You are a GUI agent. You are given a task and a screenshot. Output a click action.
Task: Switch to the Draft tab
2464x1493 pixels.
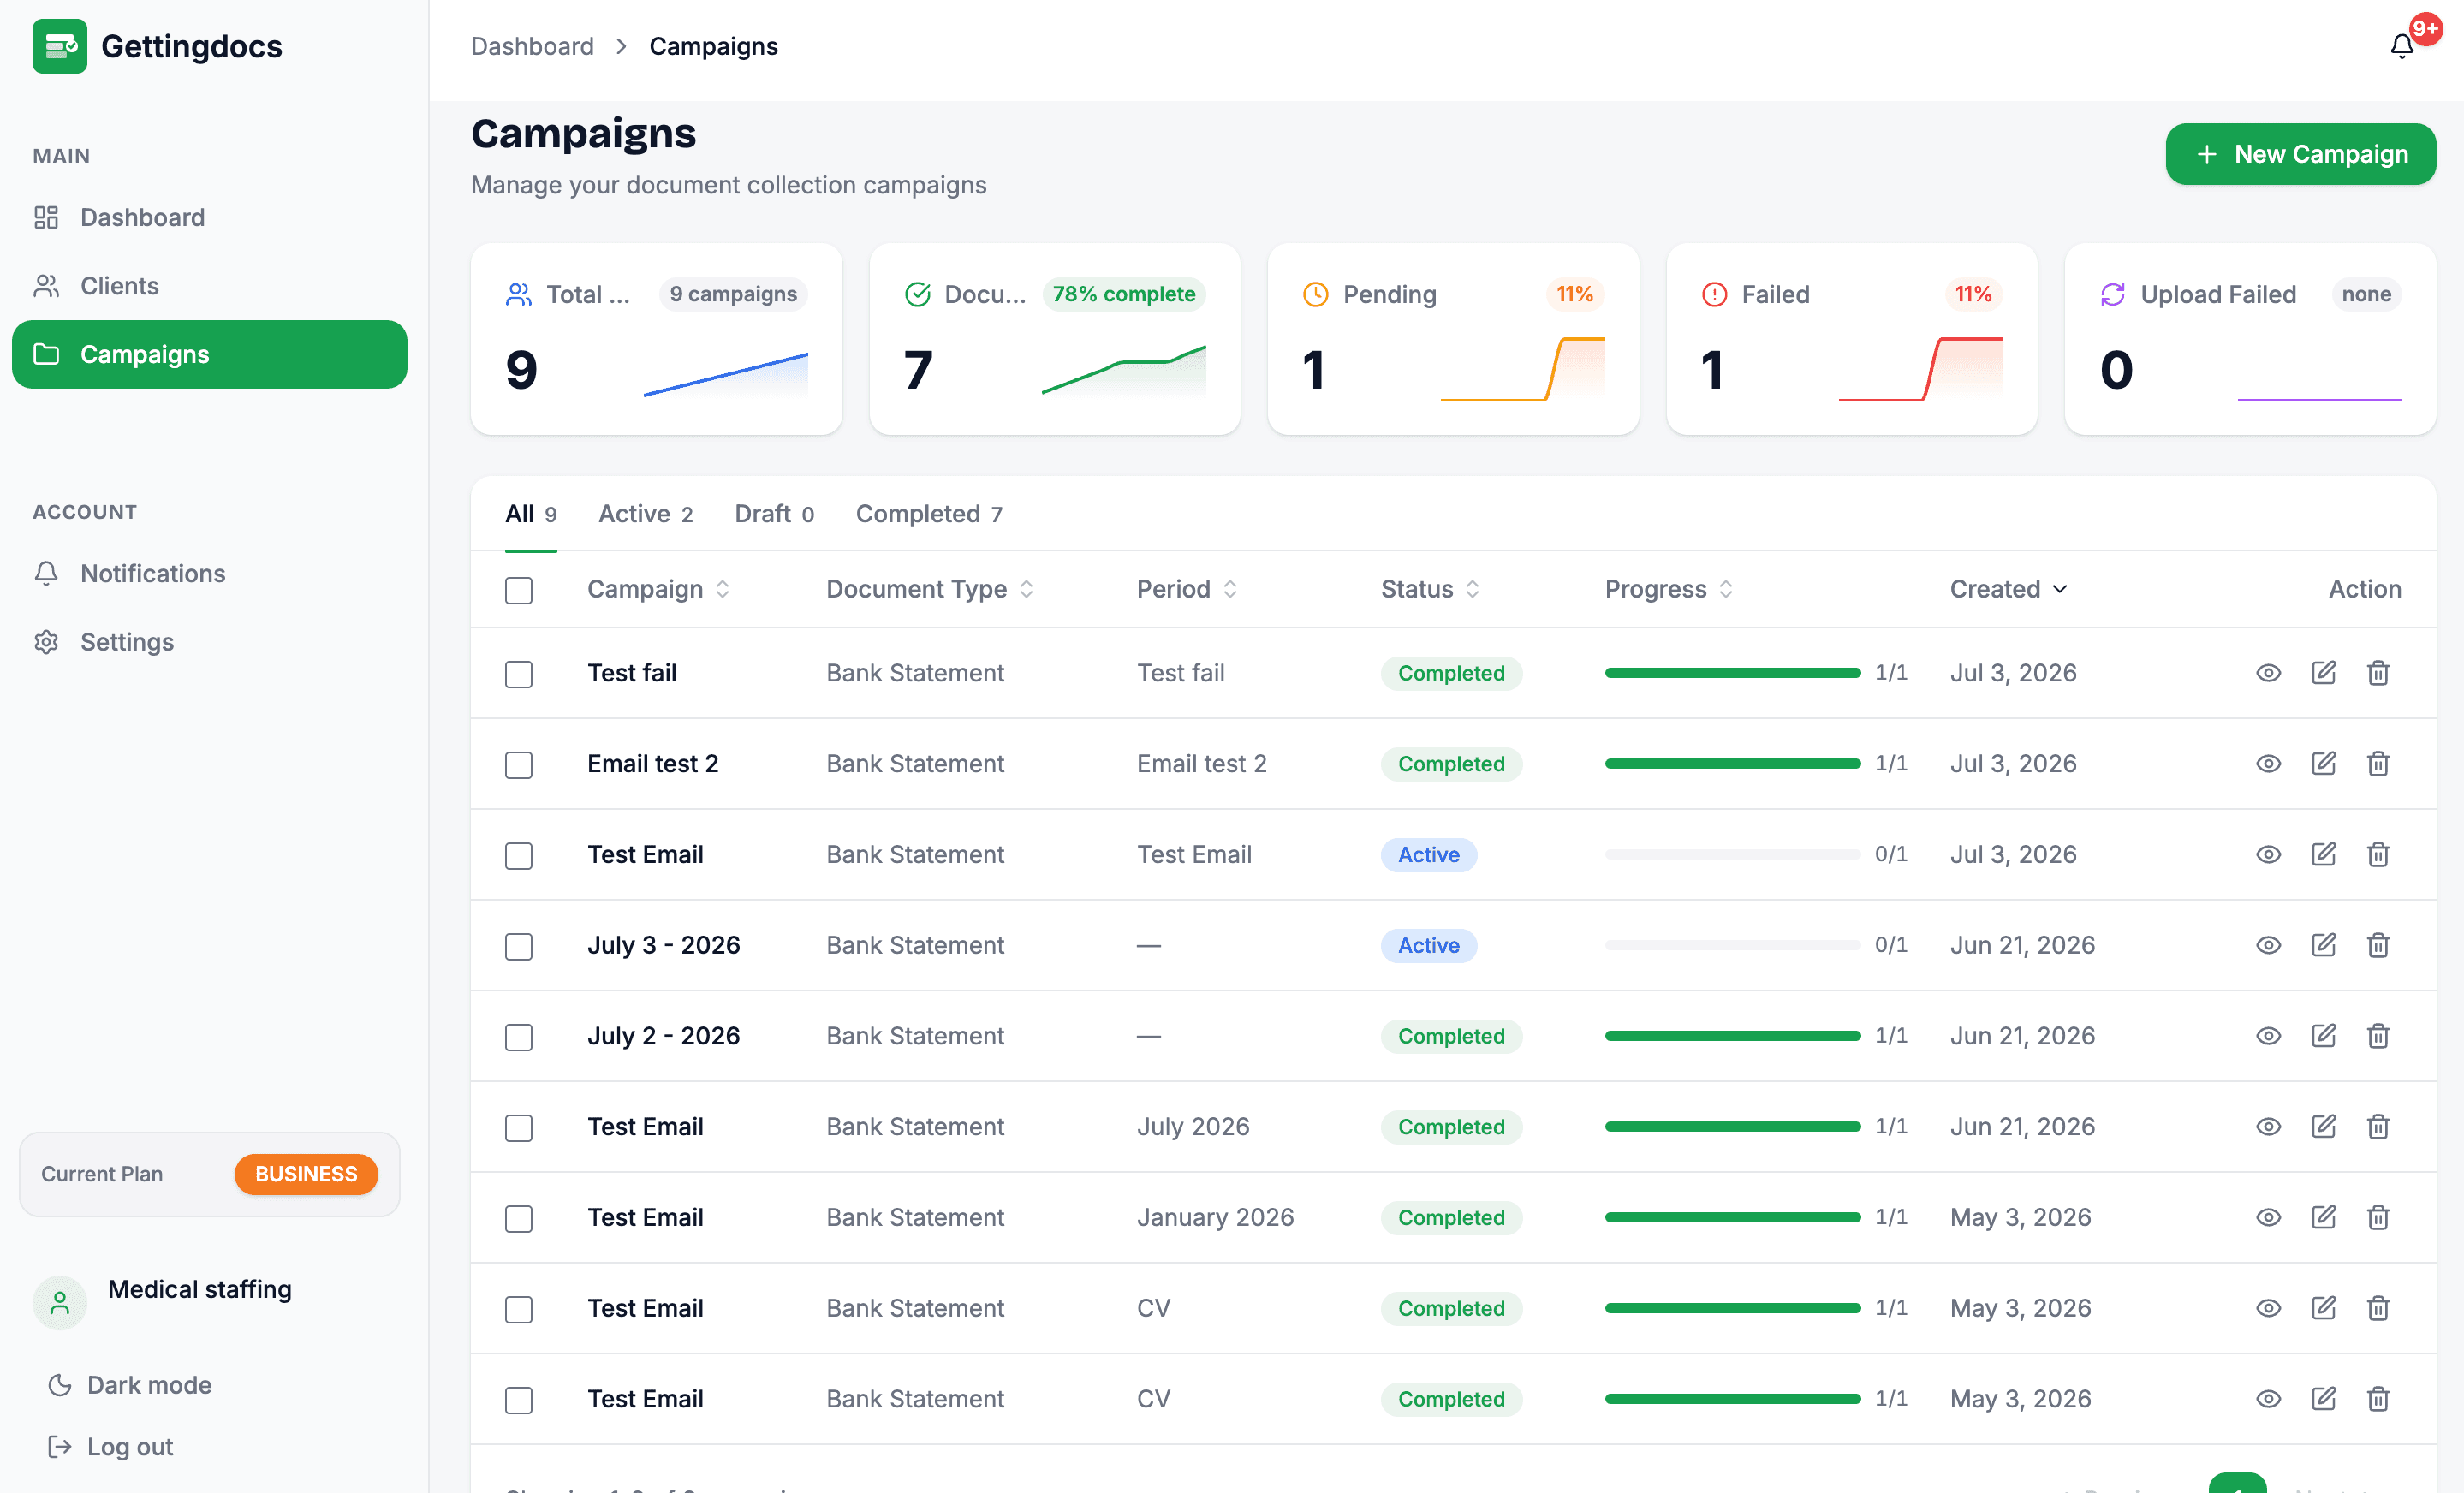[x=774, y=514]
